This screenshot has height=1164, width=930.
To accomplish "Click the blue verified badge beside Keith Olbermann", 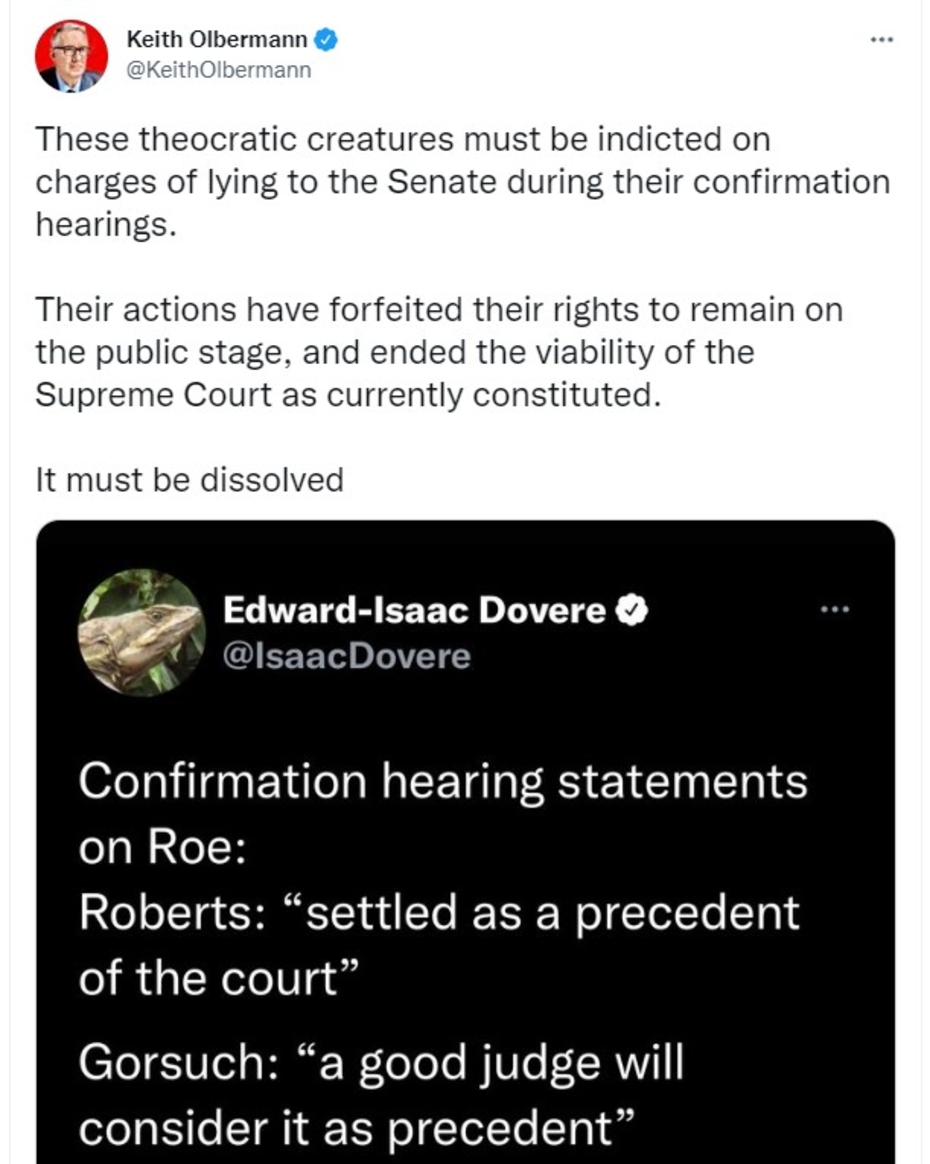I will coord(327,40).
